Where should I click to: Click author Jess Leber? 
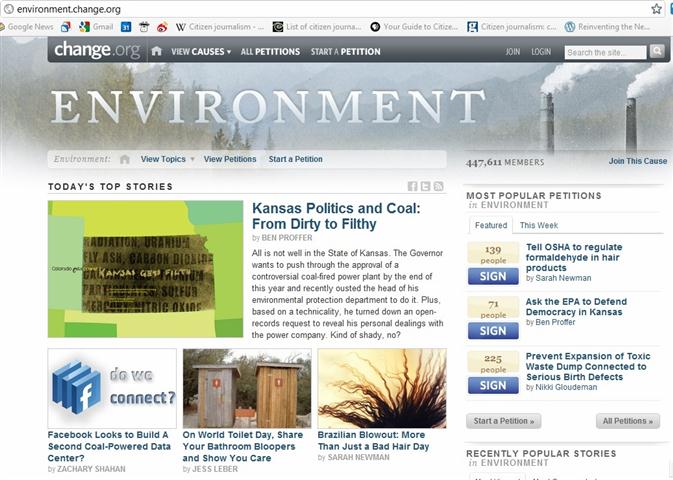215,469
